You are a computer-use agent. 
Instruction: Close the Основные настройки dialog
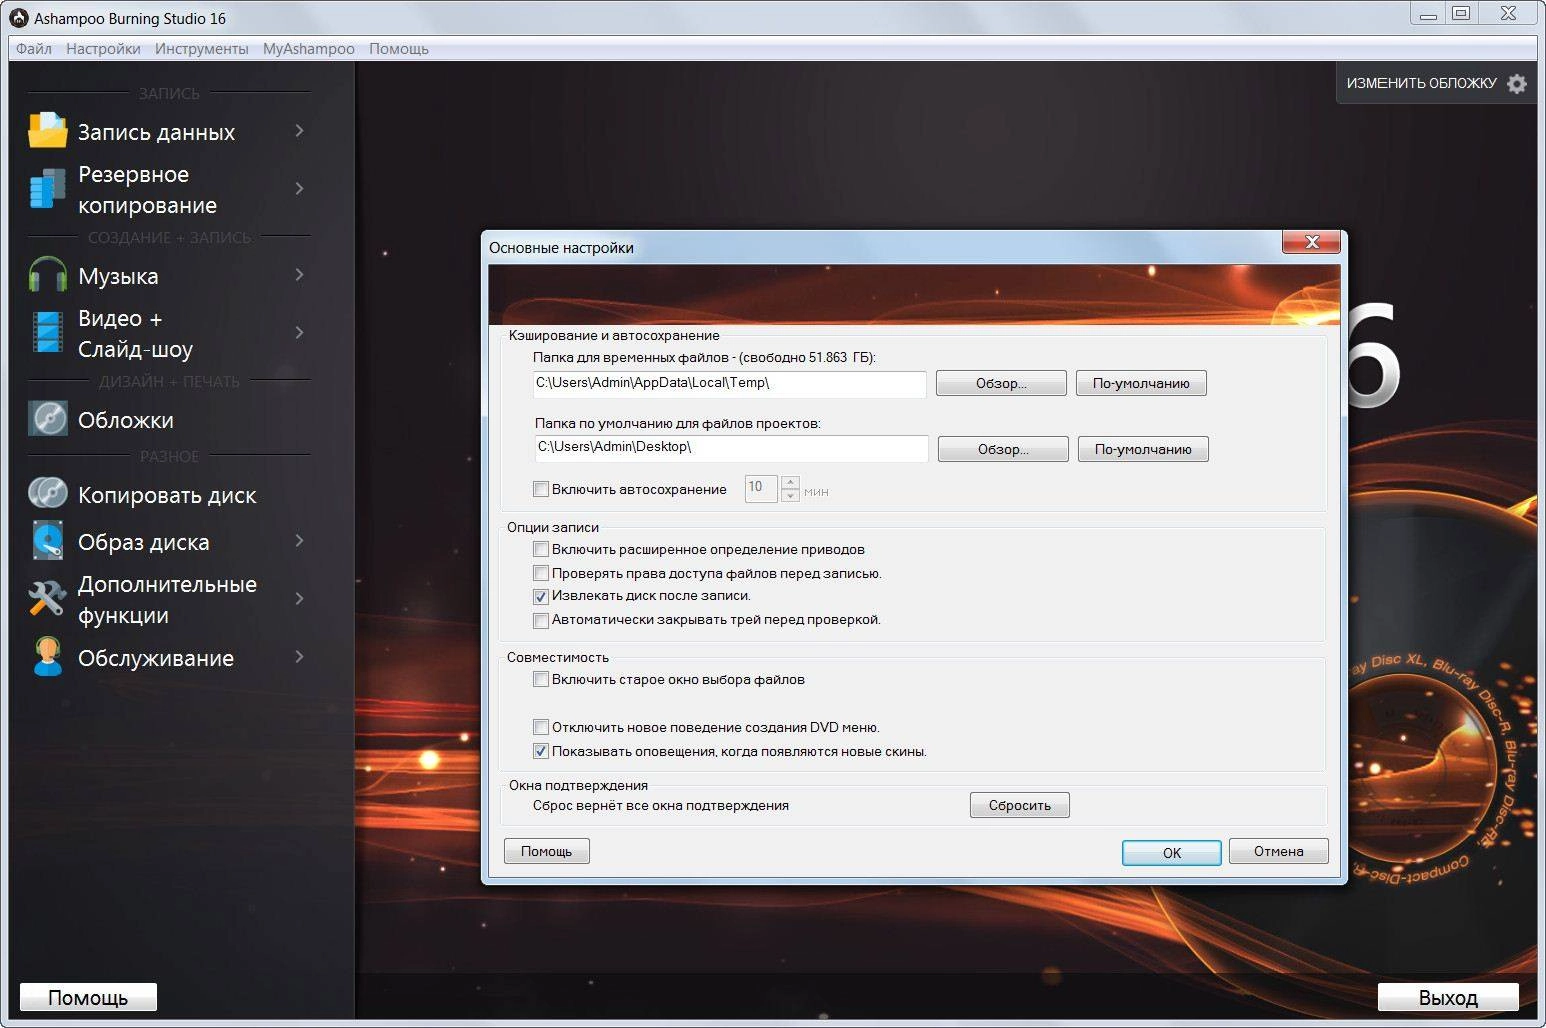[1312, 242]
